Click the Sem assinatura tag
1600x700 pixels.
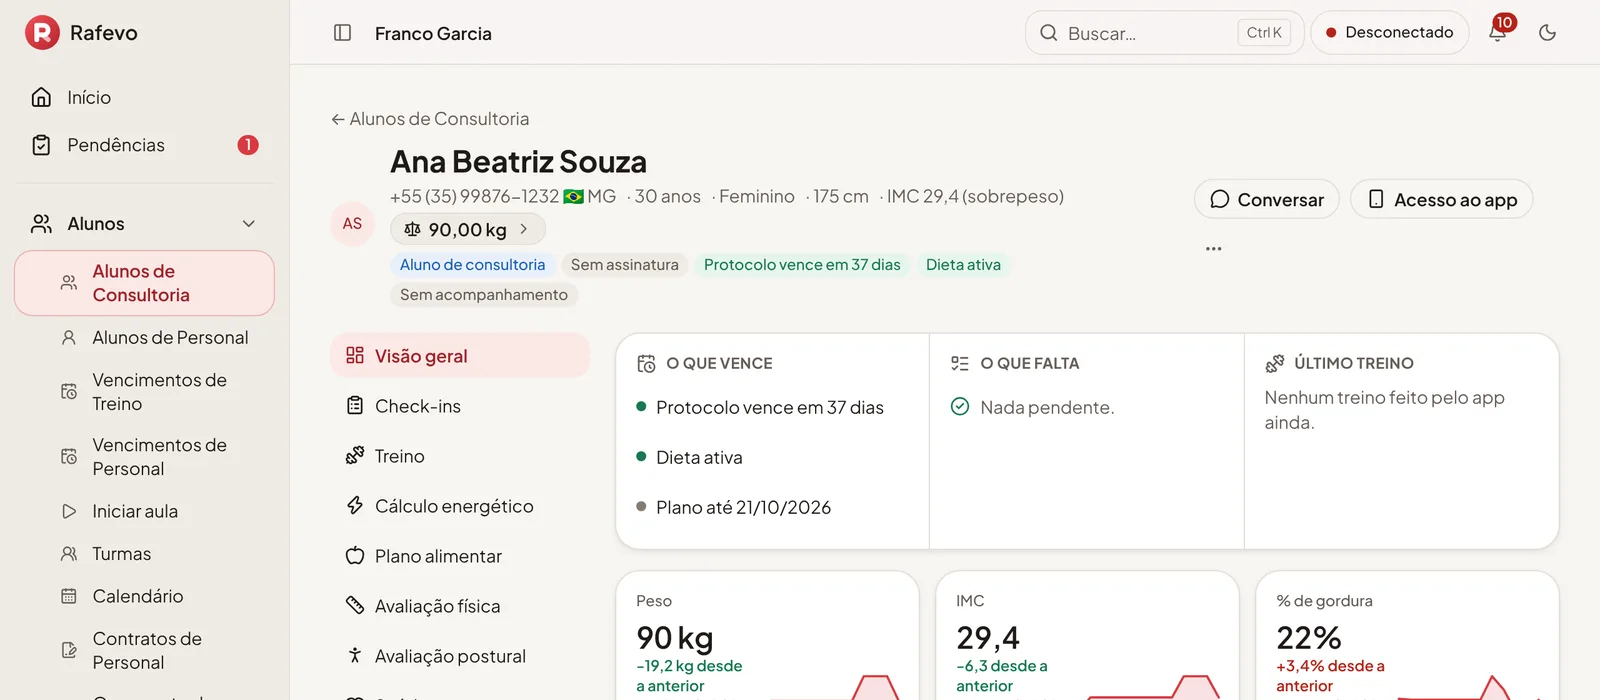point(625,265)
